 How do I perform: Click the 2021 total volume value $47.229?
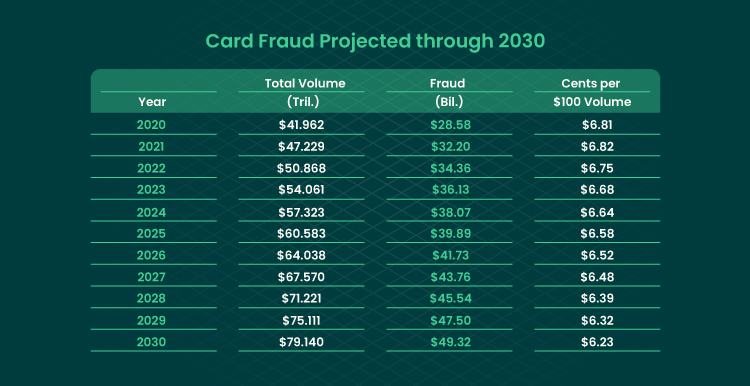(x=301, y=147)
